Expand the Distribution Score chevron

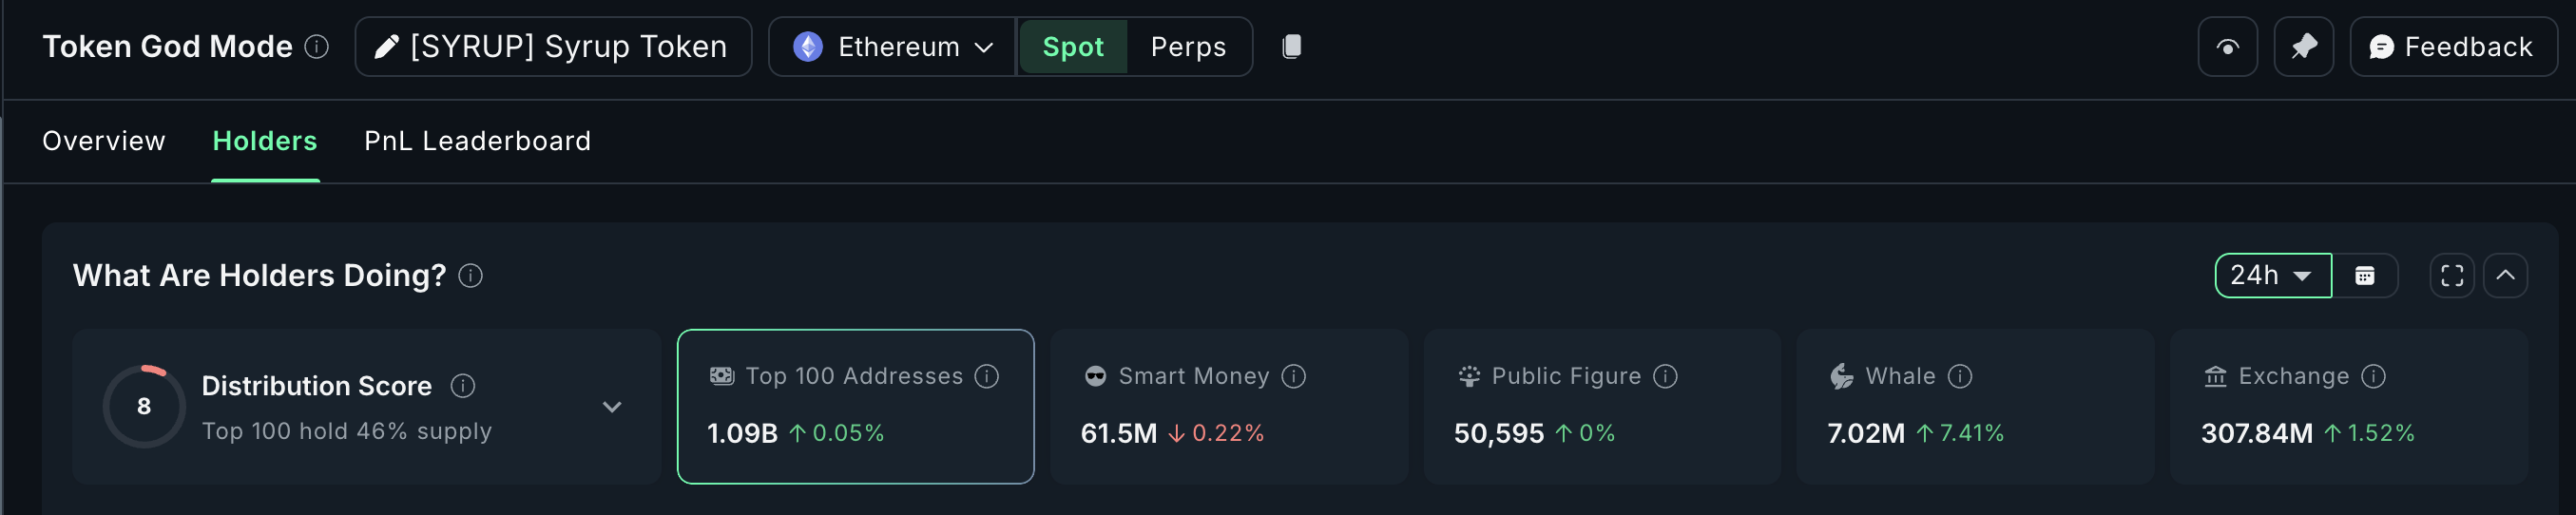pyautogui.click(x=612, y=407)
